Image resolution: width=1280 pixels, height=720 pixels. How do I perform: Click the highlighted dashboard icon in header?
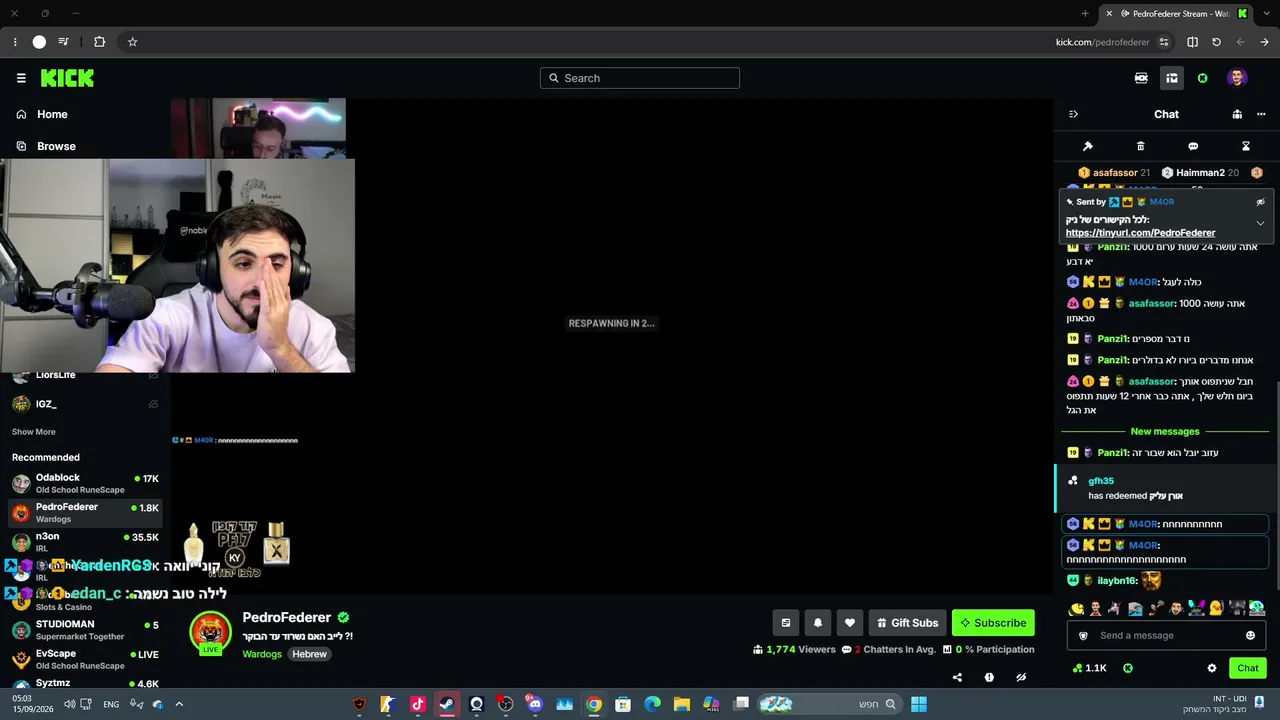[1172, 78]
